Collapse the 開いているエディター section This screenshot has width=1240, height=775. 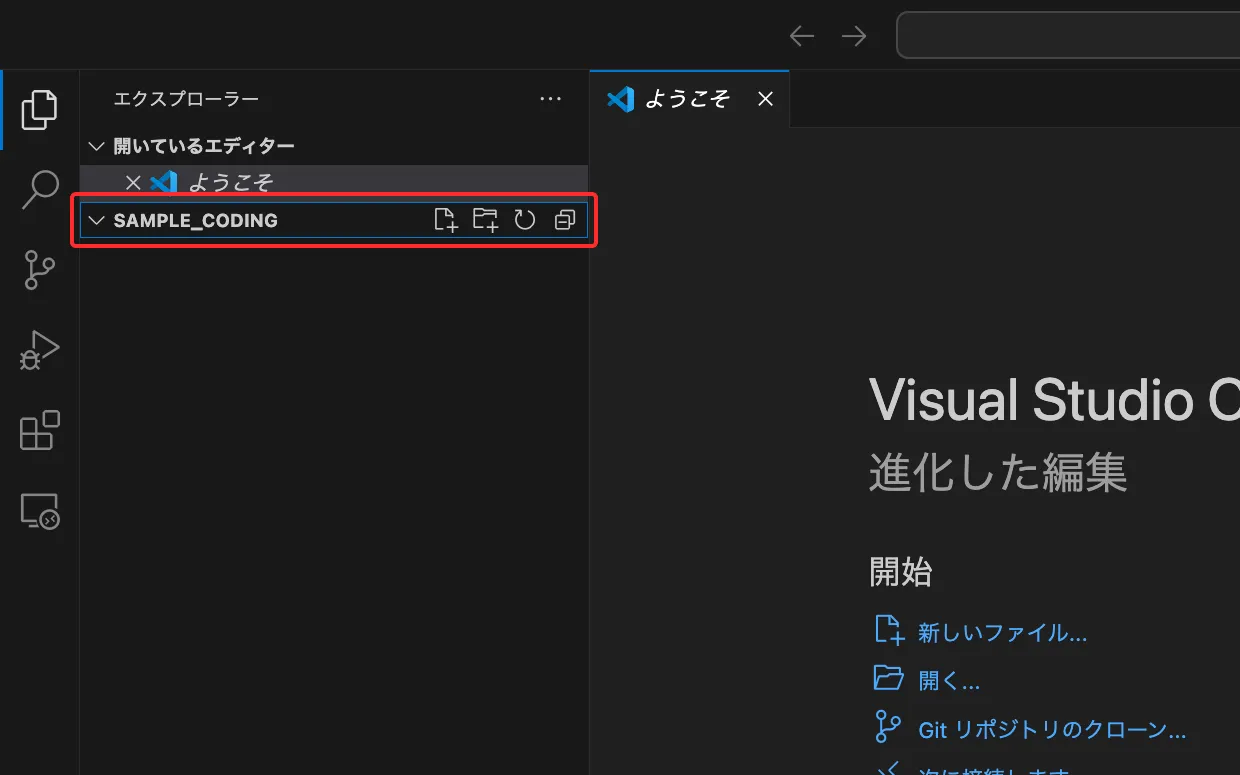tap(96, 146)
